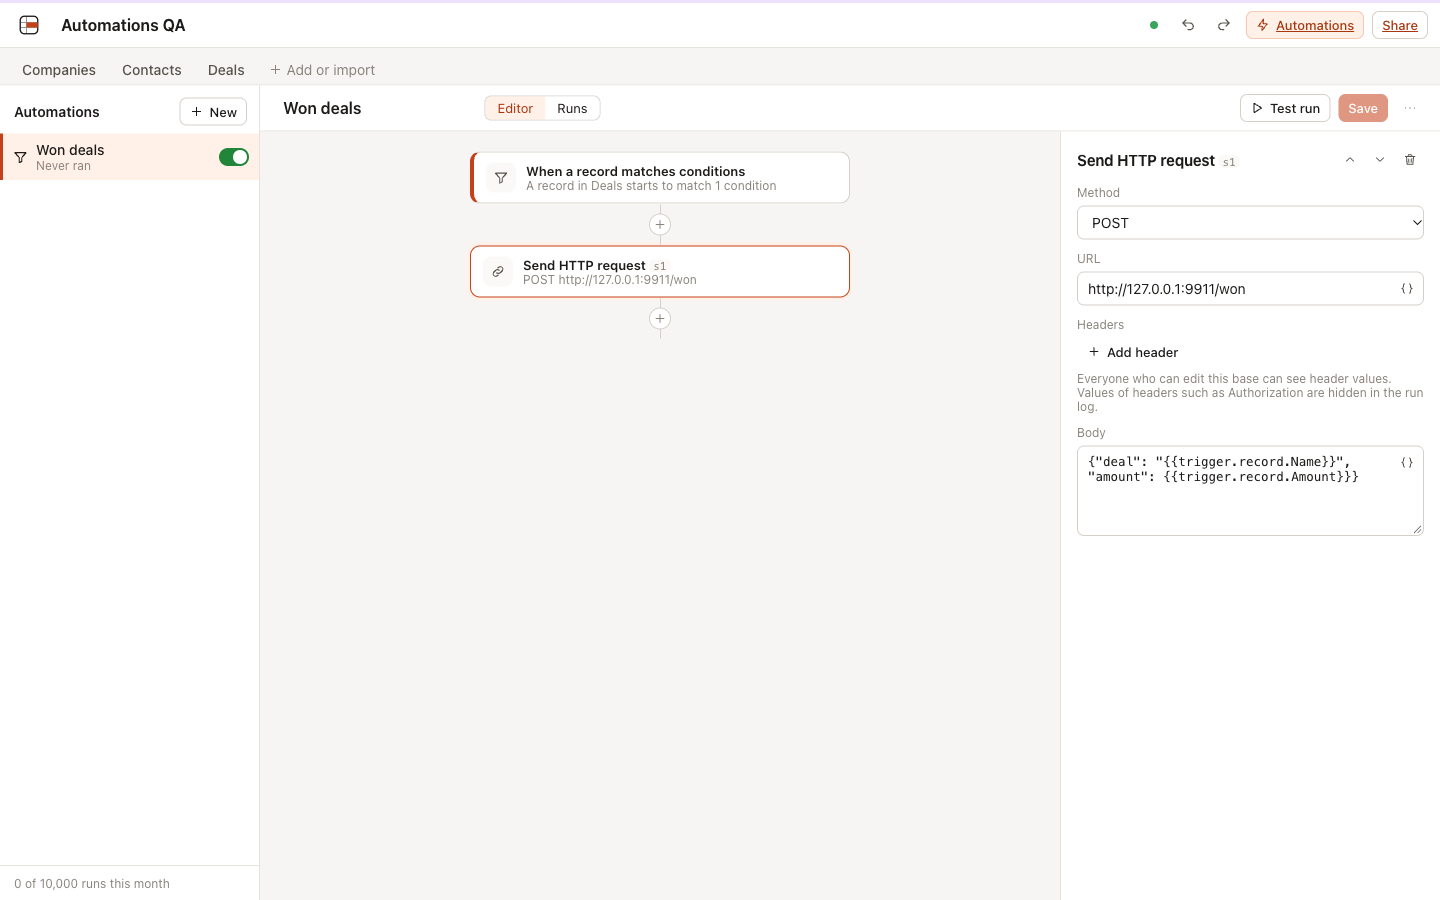Viewport: 1440px width, 900px height.
Task: Click the filter icon on trigger card
Action: coord(501,178)
